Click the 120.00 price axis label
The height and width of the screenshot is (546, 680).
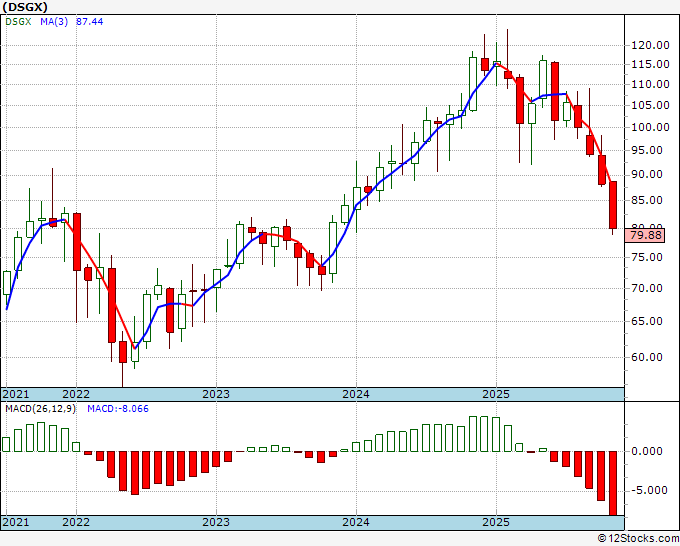click(649, 46)
